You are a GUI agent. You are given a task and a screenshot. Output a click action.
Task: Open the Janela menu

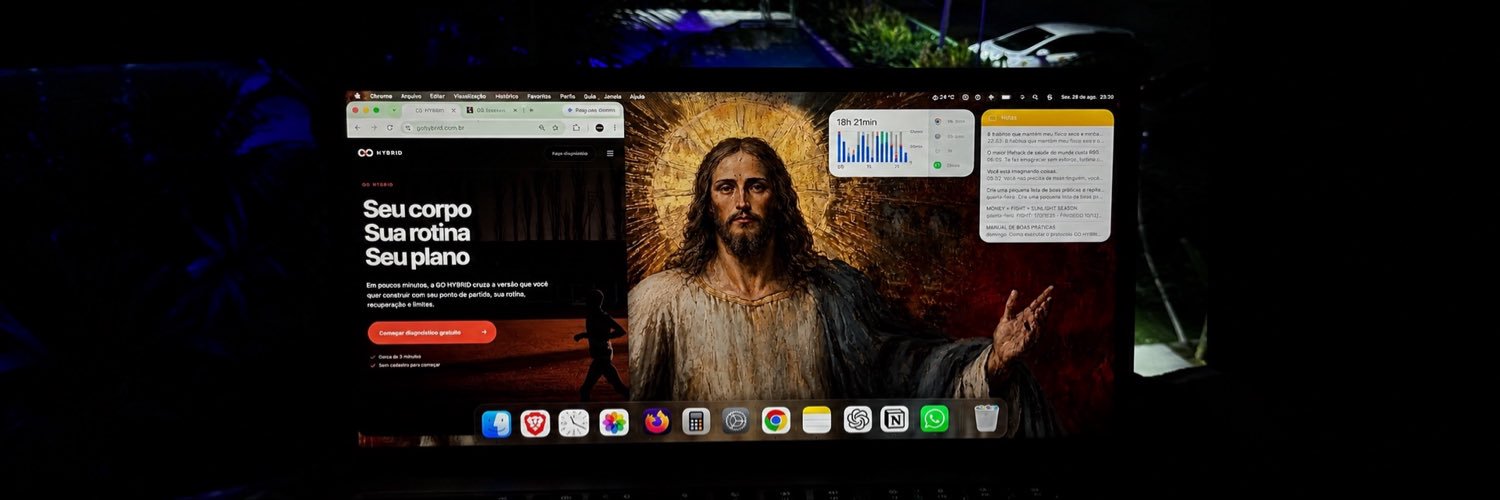tap(612, 96)
